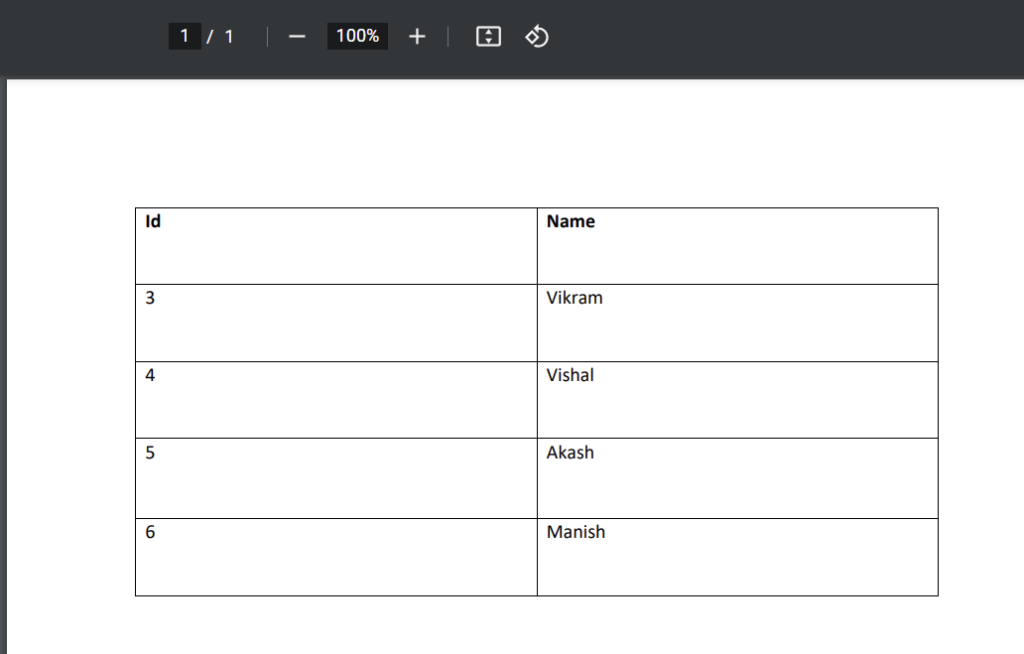This screenshot has width=1024, height=654.
Task: Select the current zoom value field
Action: pyautogui.click(x=356, y=36)
